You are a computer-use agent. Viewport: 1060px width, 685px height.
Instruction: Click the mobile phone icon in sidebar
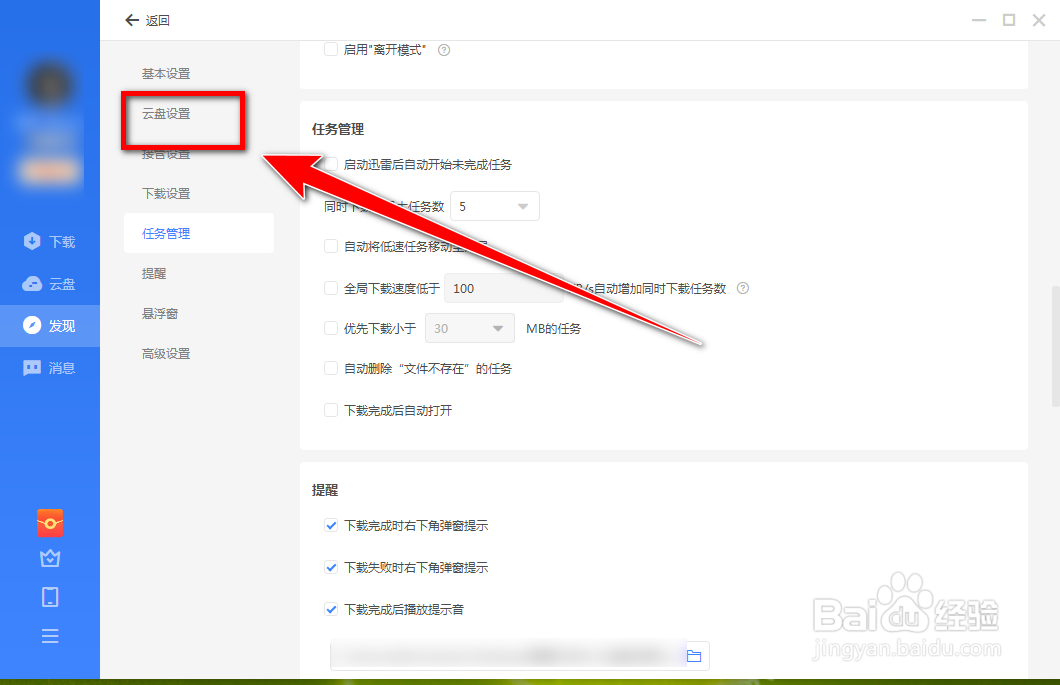(x=50, y=597)
